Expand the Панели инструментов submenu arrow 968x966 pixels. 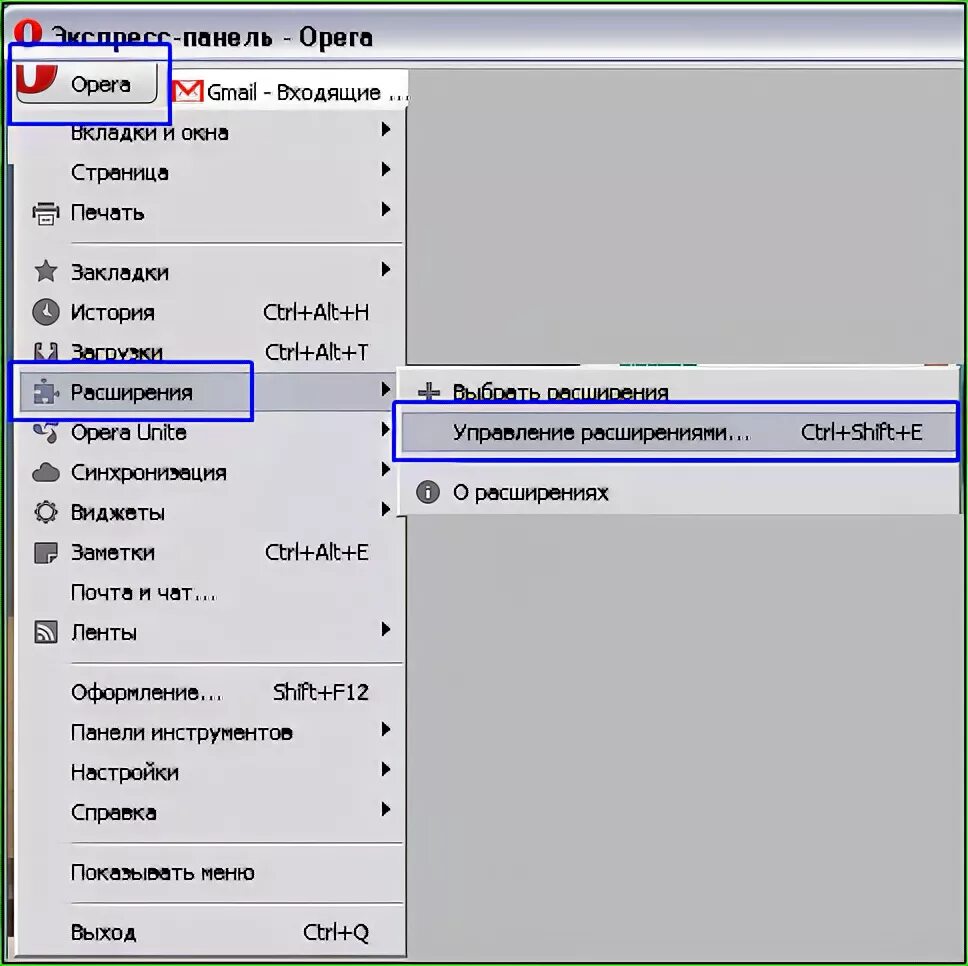386,729
